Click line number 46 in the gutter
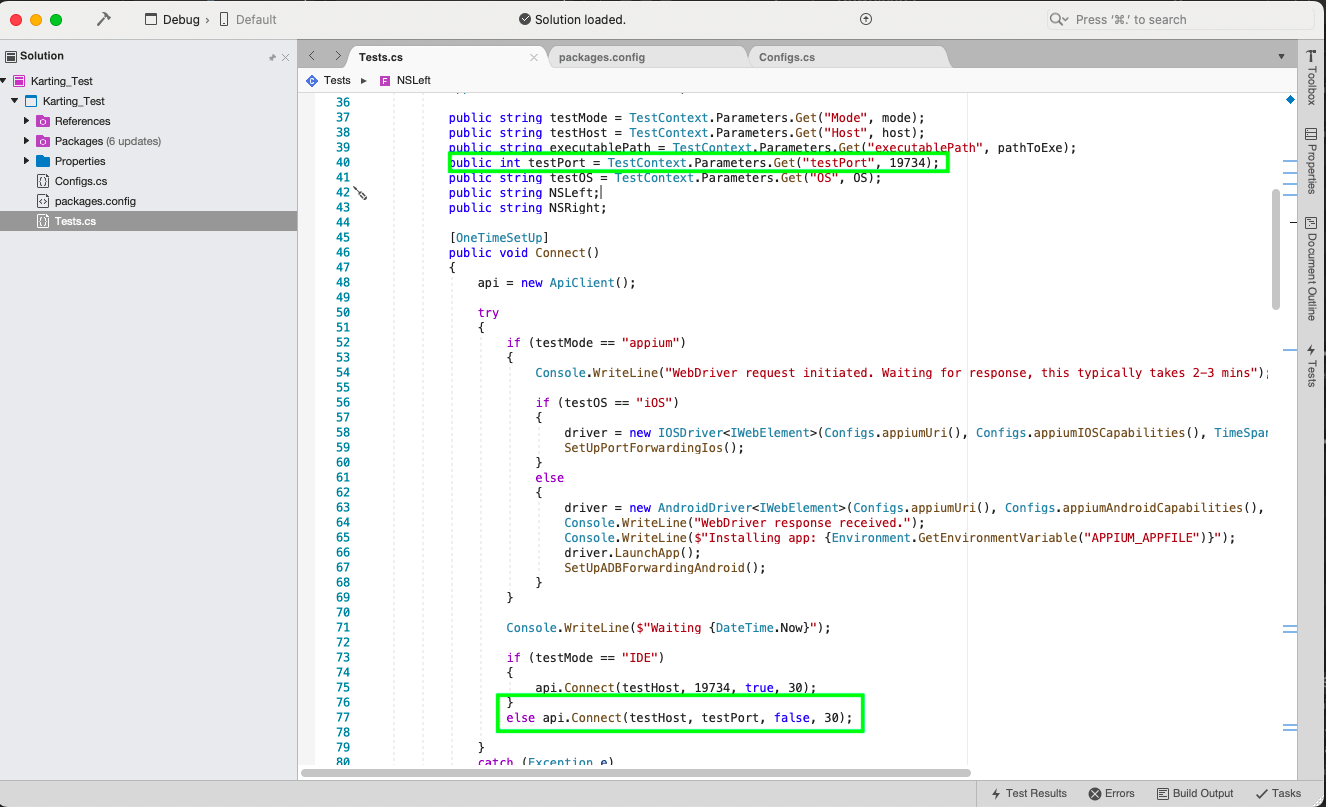Screen dimensions: 1326x807 [342, 253]
